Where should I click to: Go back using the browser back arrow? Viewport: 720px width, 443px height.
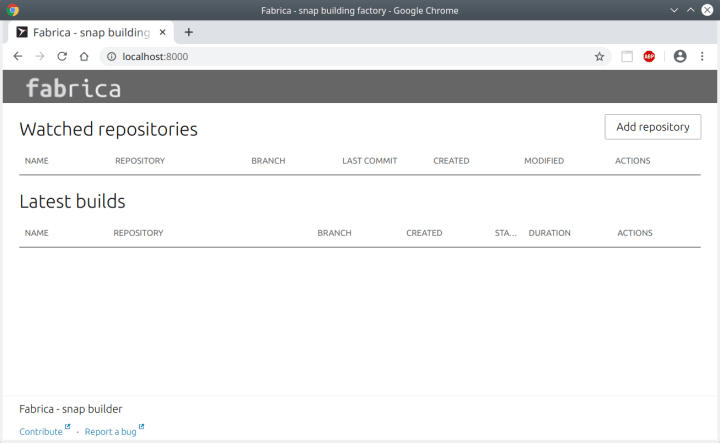[18, 56]
